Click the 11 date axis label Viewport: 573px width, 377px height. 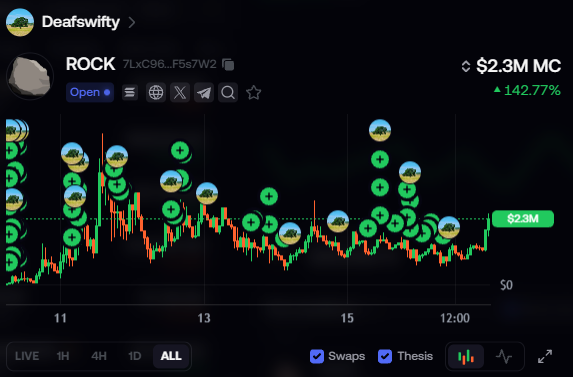pos(61,318)
